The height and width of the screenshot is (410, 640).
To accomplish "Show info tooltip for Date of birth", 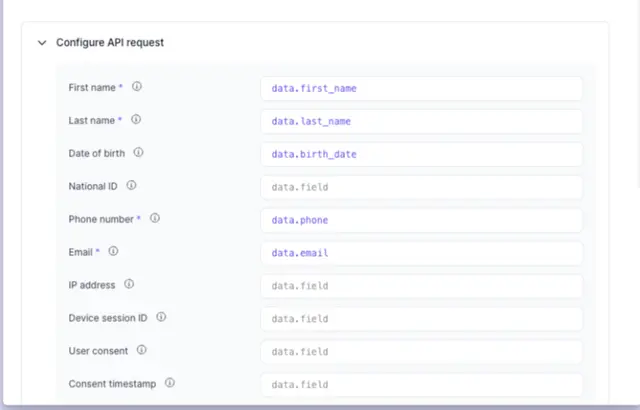I will click(x=138, y=152).
